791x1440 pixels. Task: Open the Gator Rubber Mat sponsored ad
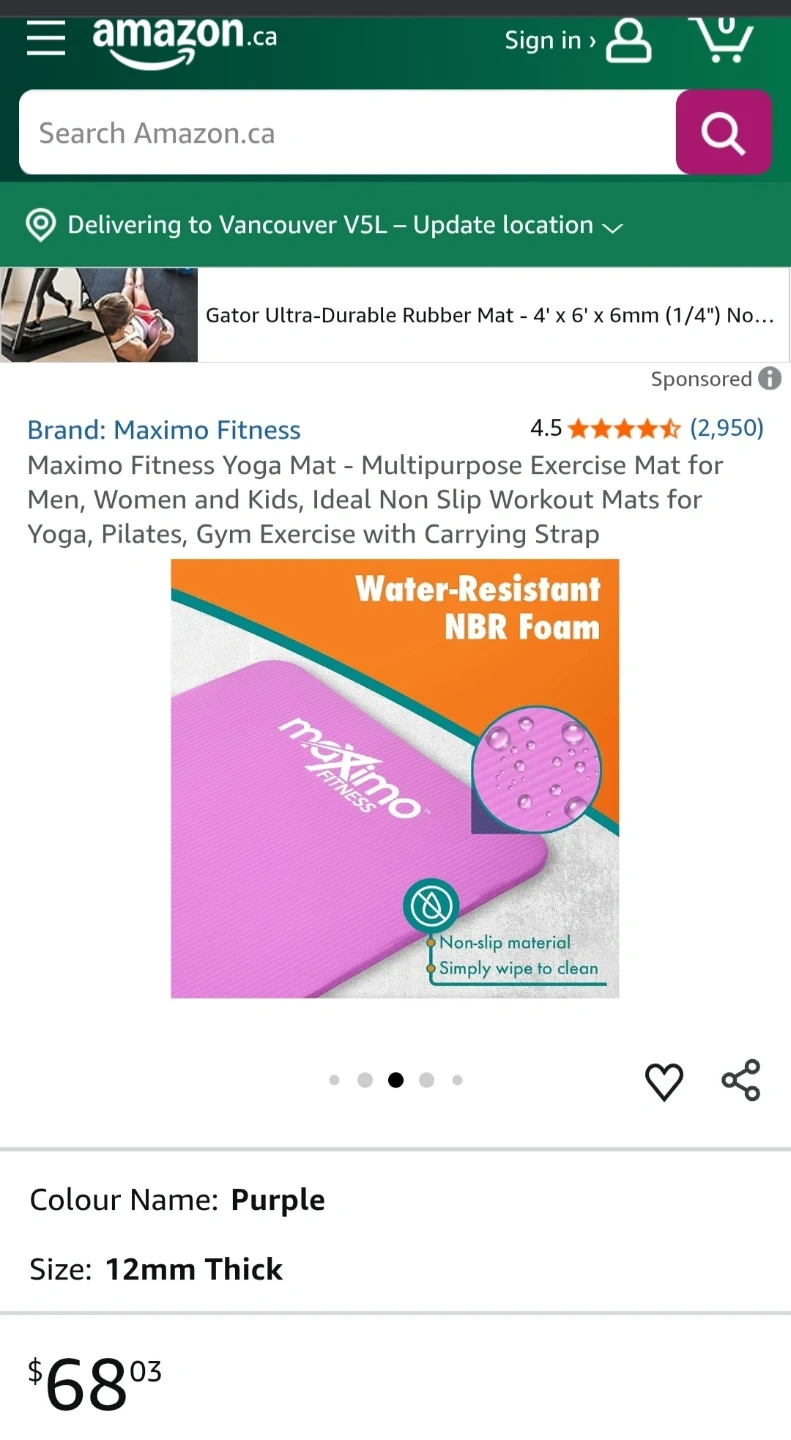(395, 315)
